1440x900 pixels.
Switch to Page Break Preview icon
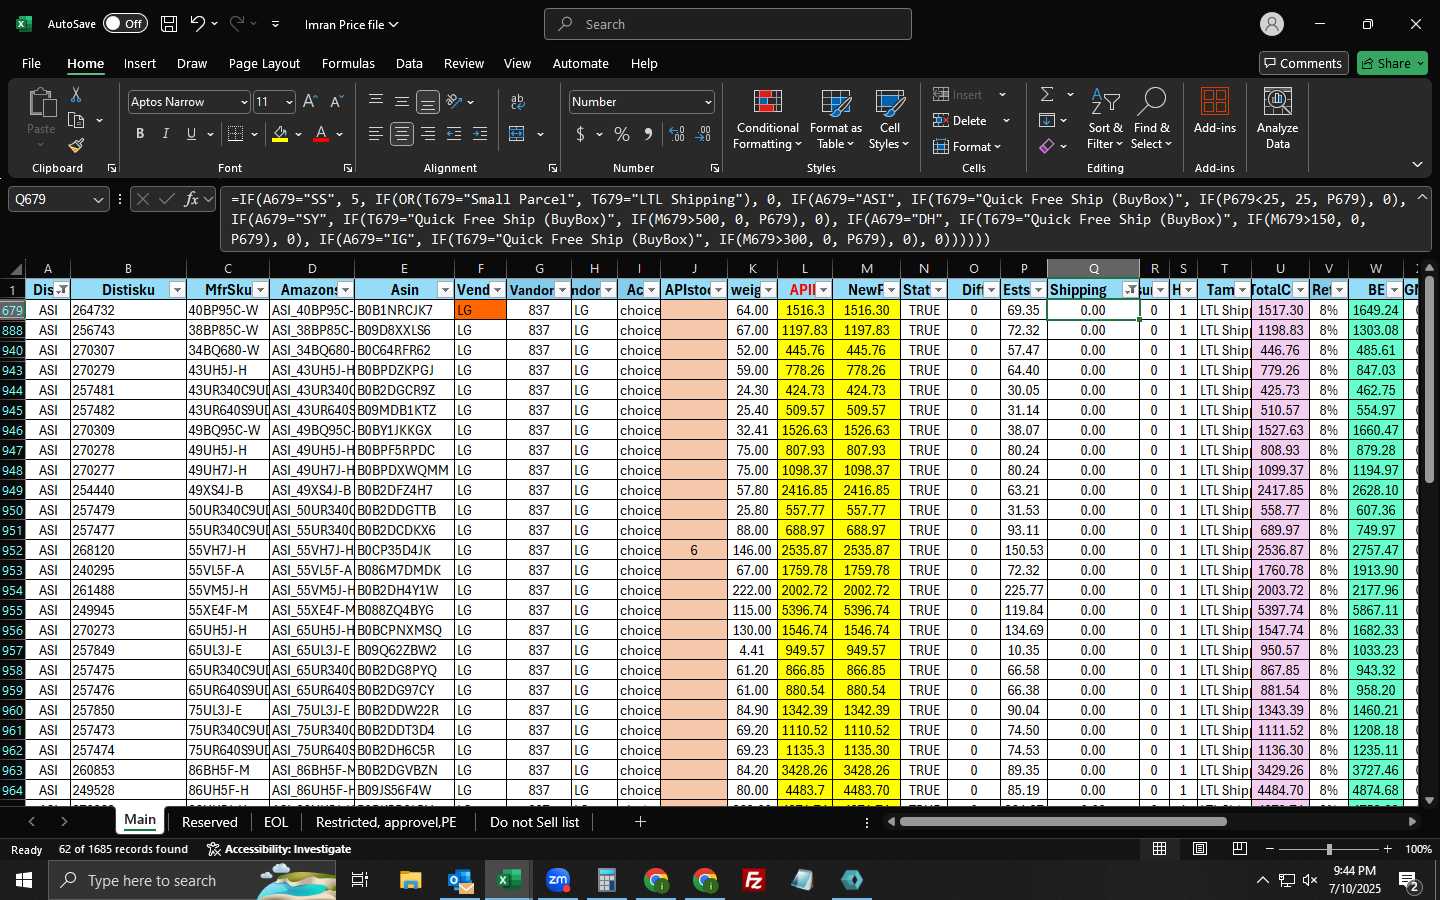(x=1240, y=849)
